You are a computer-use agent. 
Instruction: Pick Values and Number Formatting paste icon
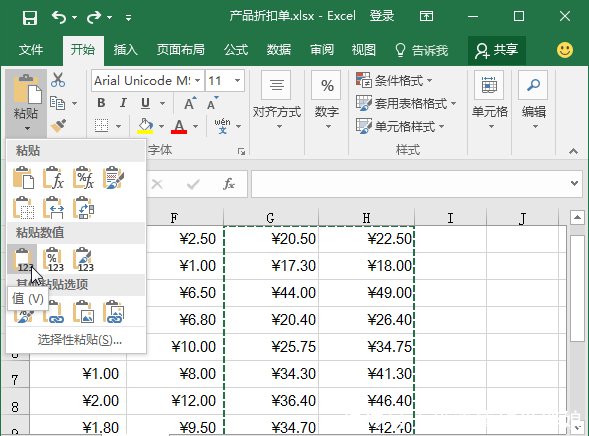coord(53,259)
